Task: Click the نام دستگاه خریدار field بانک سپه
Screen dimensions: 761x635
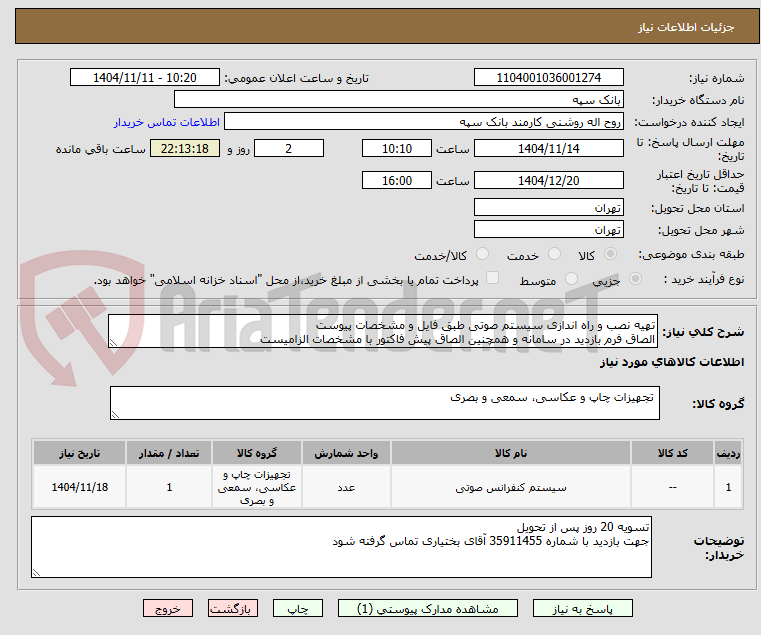Action: (398, 100)
